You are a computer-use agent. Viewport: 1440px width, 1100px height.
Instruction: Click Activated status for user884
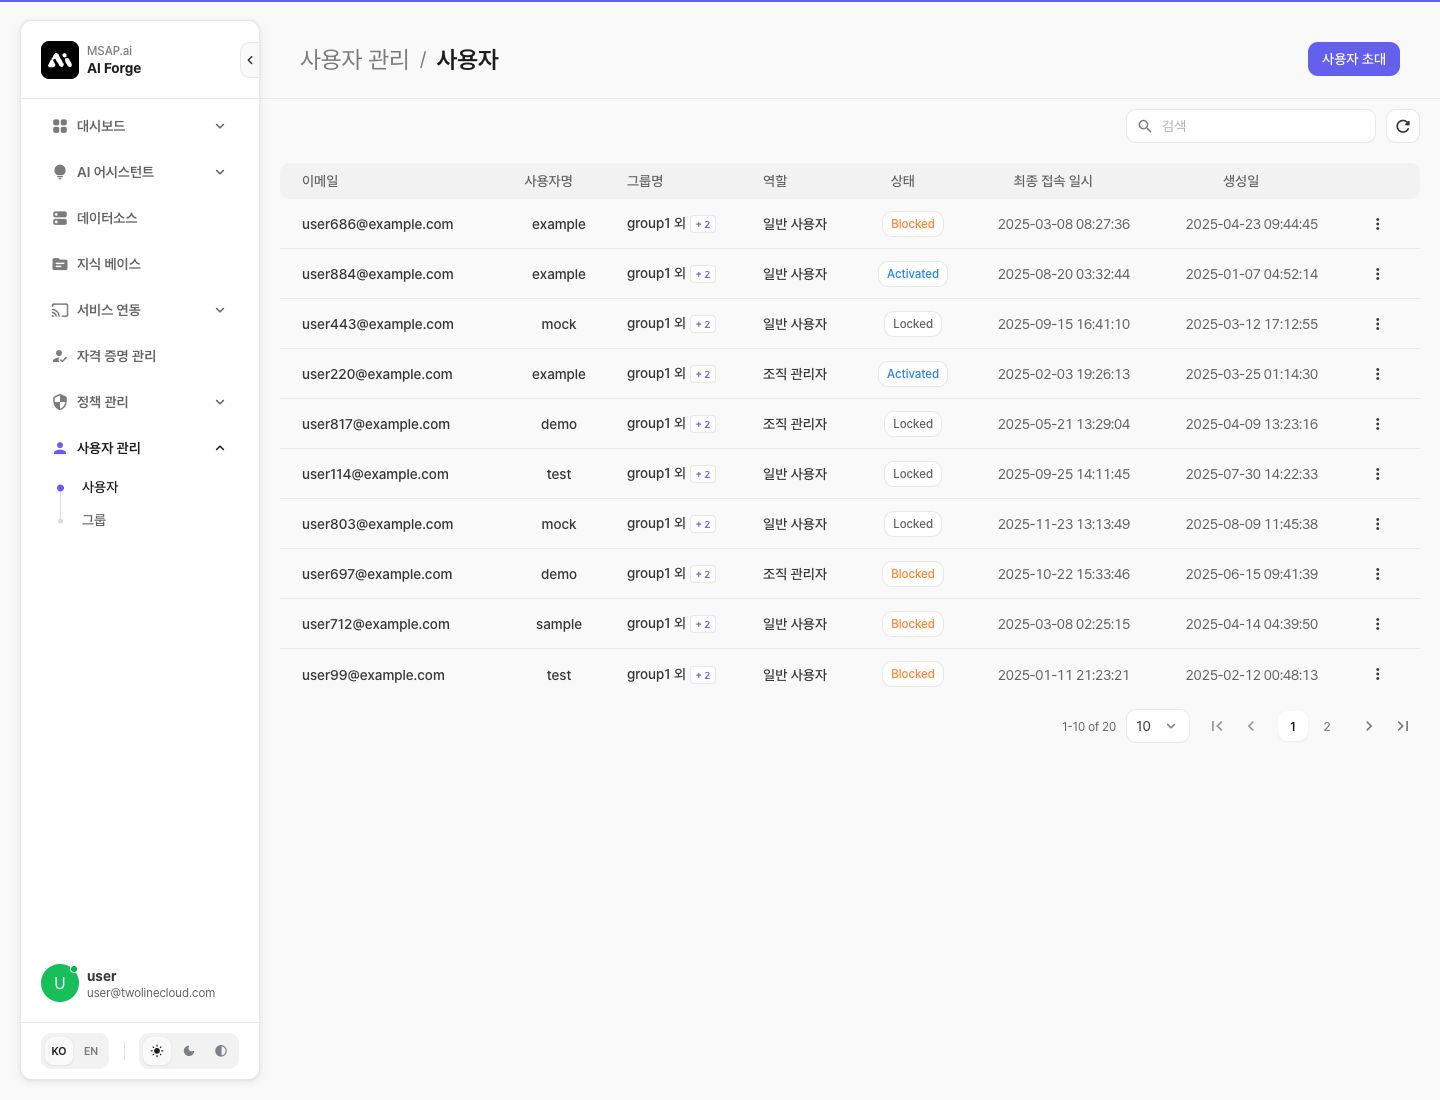click(913, 274)
